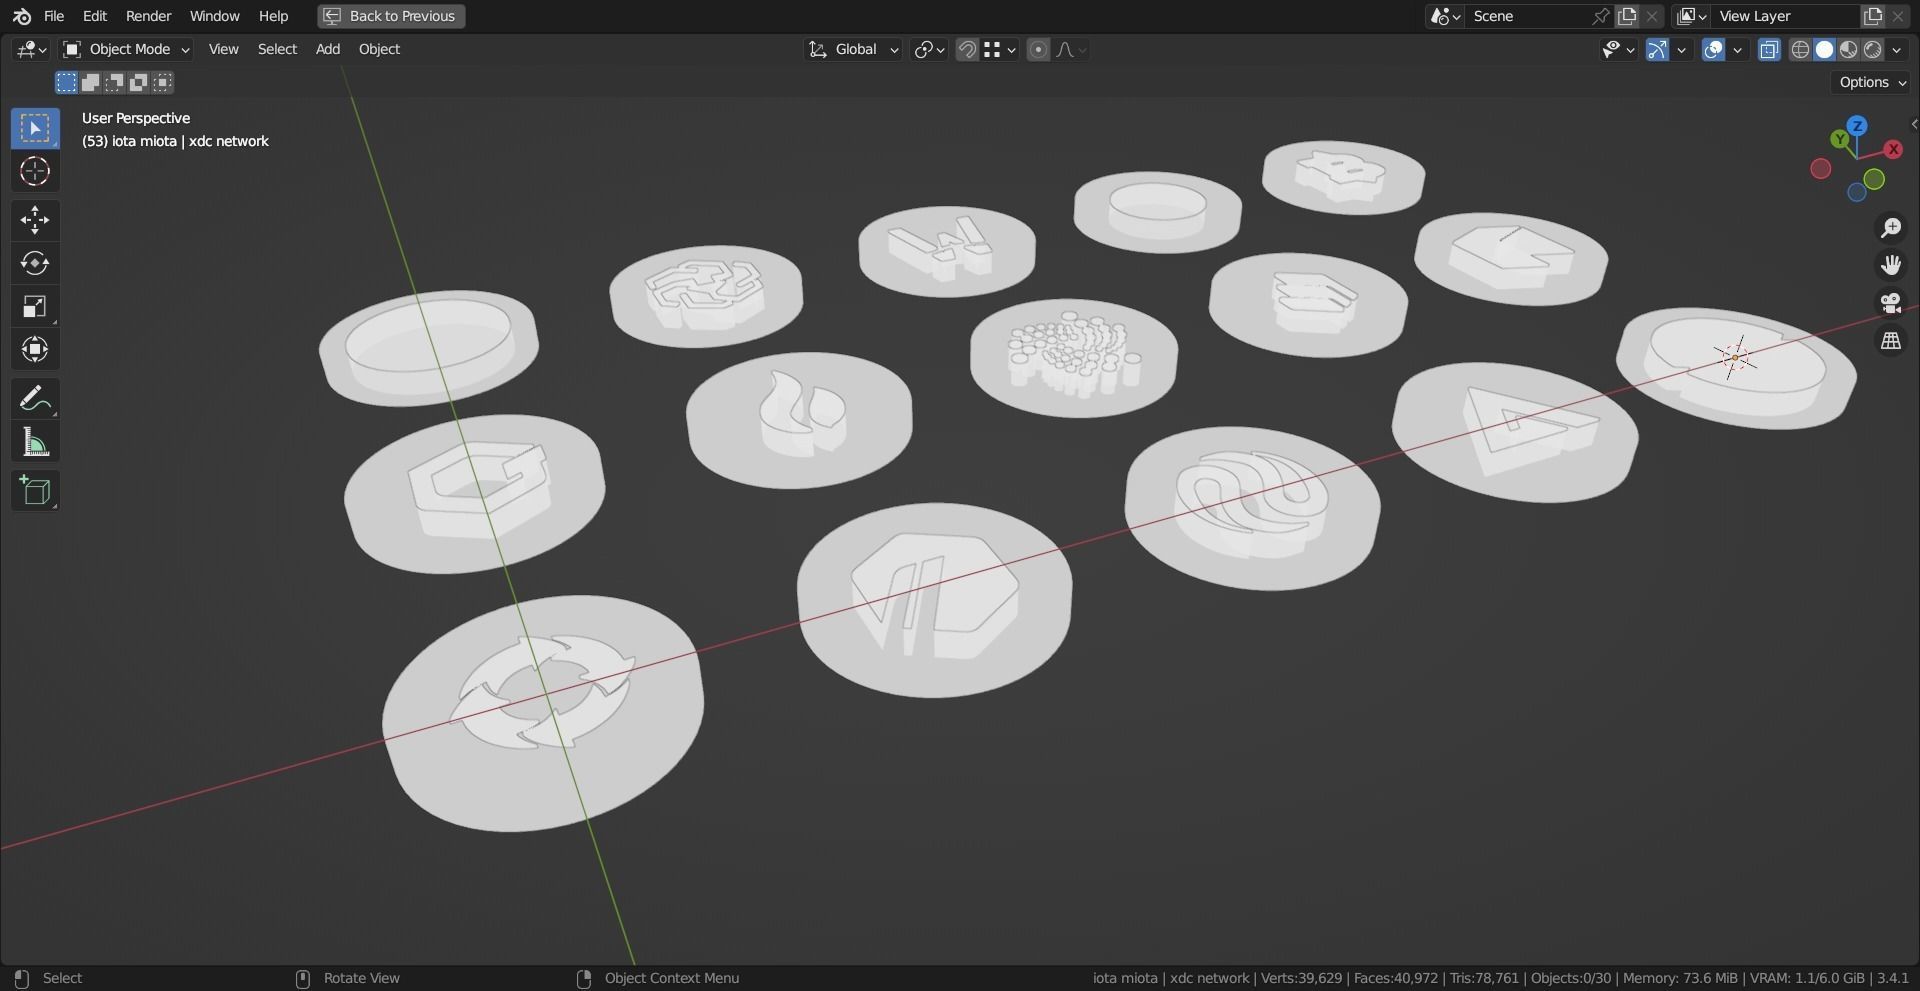Expand the sidebar with the small arrow

pos(1913,125)
